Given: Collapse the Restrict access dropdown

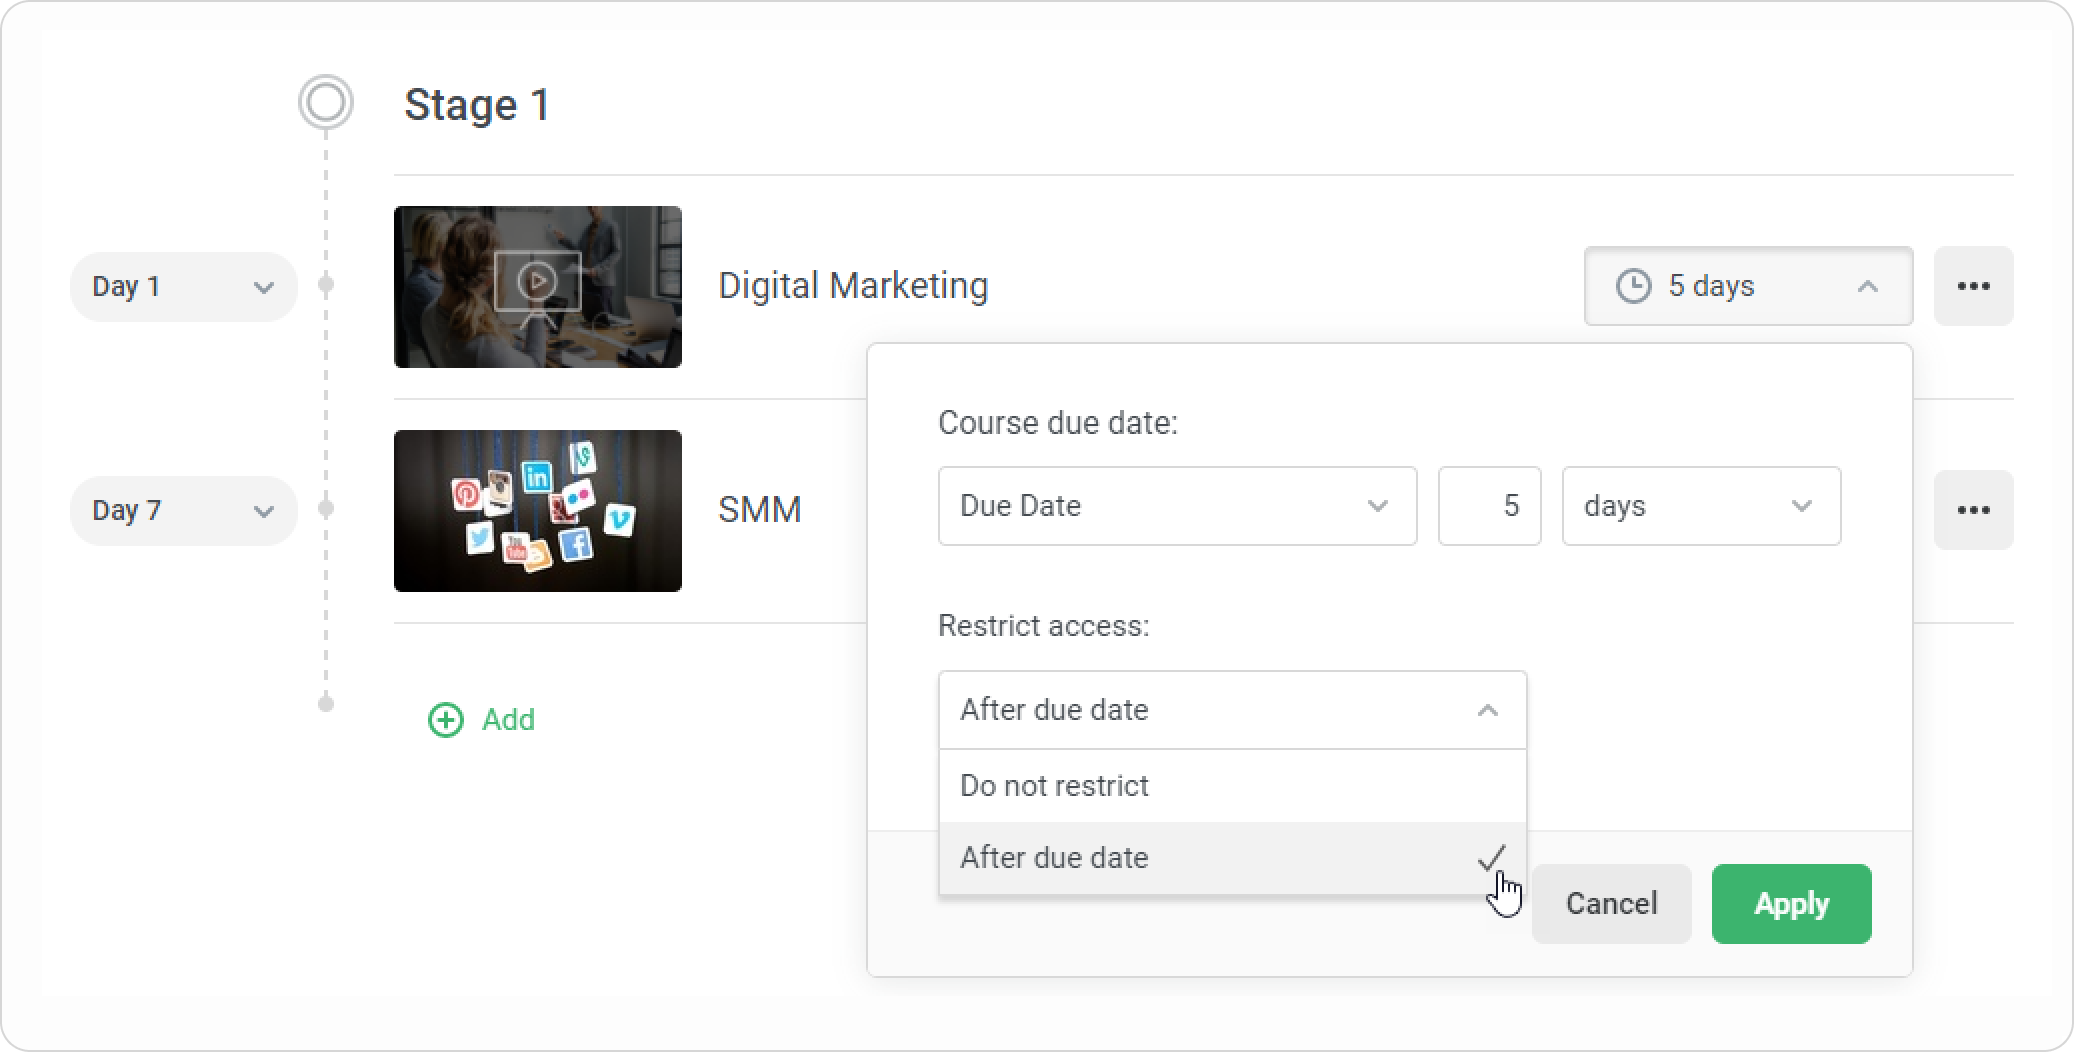Looking at the screenshot, I should point(1232,710).
